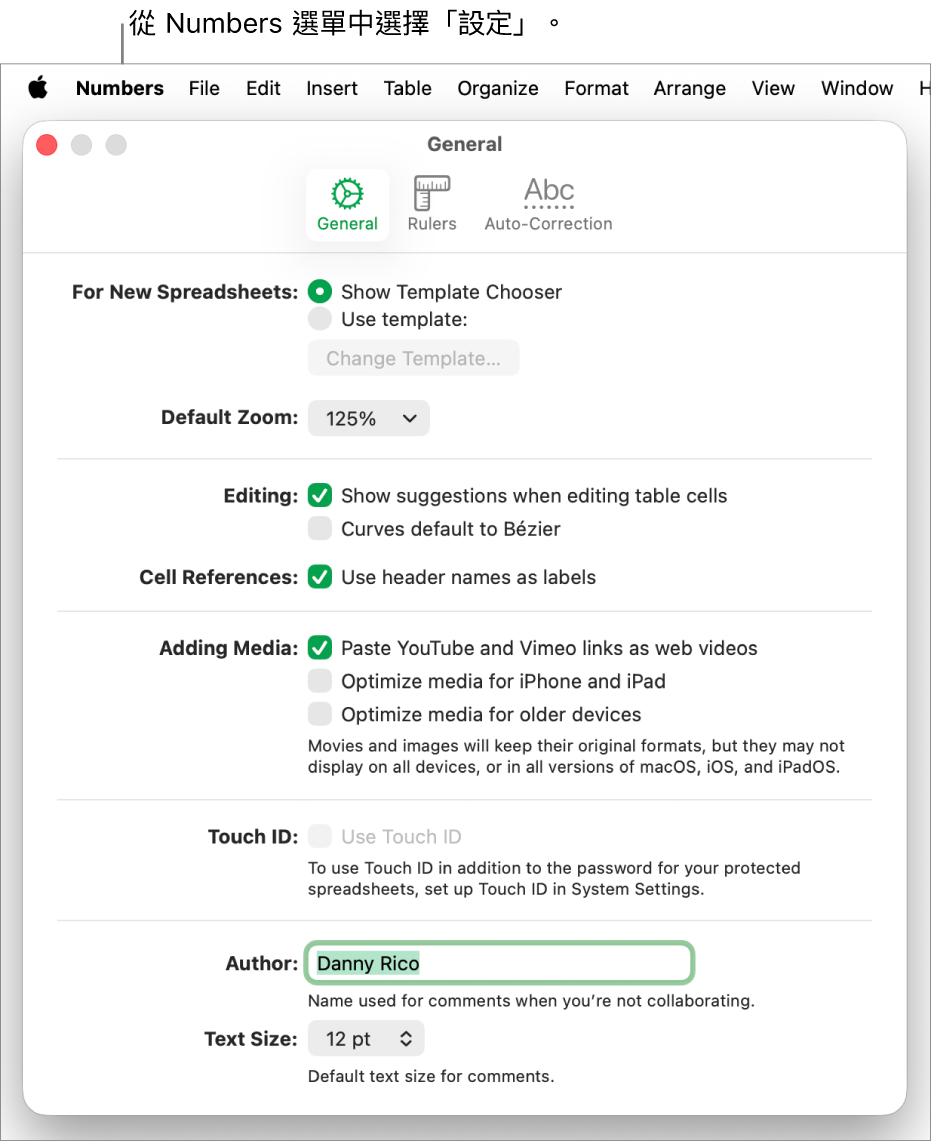The image size is (931, 1141).
Task: Select the Show Template Chooser radio button
Action: 320,292
